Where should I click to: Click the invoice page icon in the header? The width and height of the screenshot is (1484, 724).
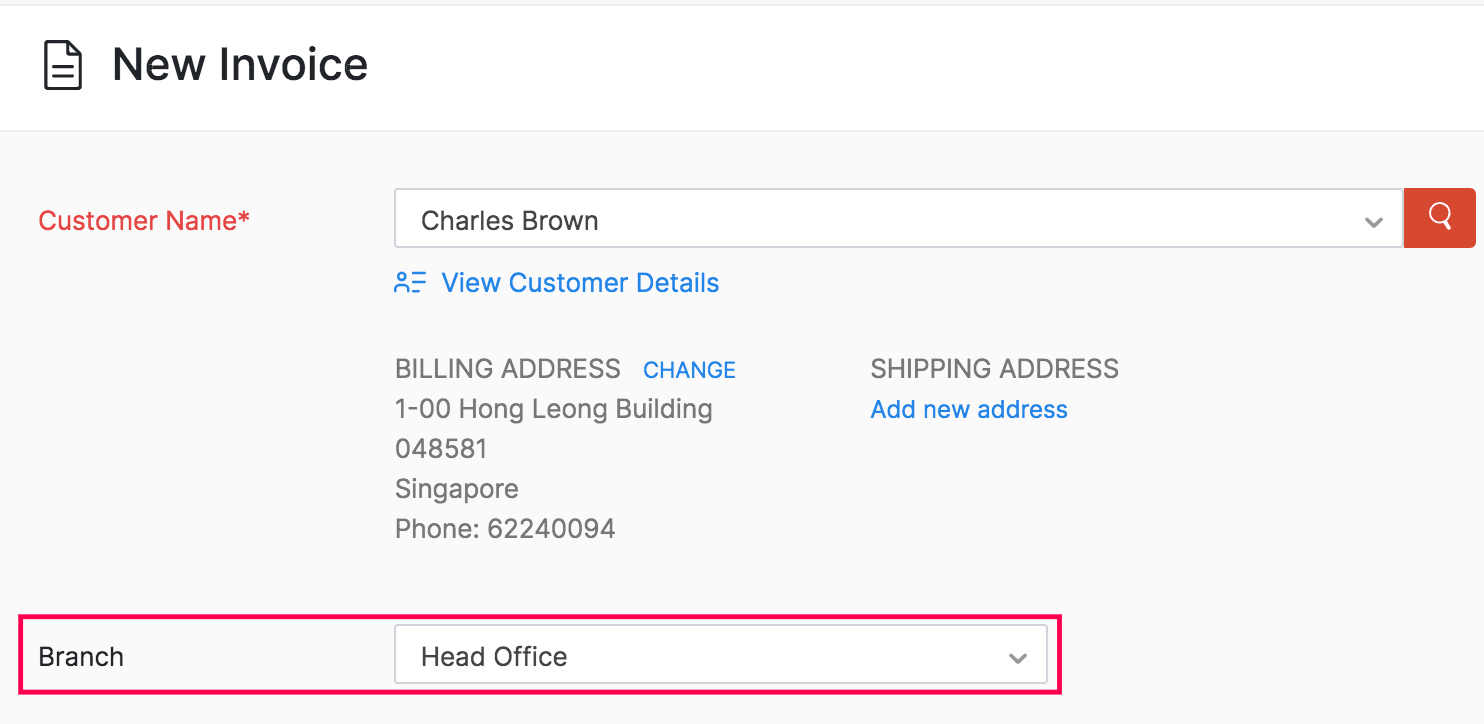[62, 64]
